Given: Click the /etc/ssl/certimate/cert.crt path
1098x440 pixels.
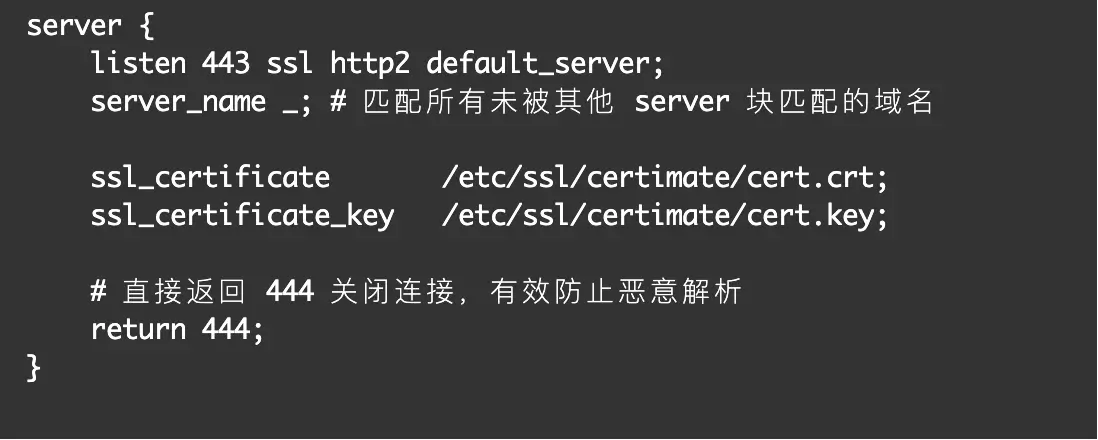Looking at the screenshot, I should [x=664, y=178].
